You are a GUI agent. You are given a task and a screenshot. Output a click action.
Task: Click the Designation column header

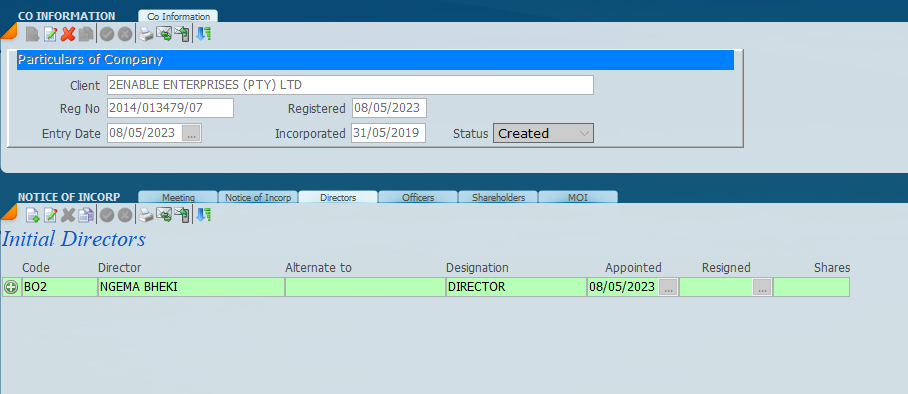point(477,268)
